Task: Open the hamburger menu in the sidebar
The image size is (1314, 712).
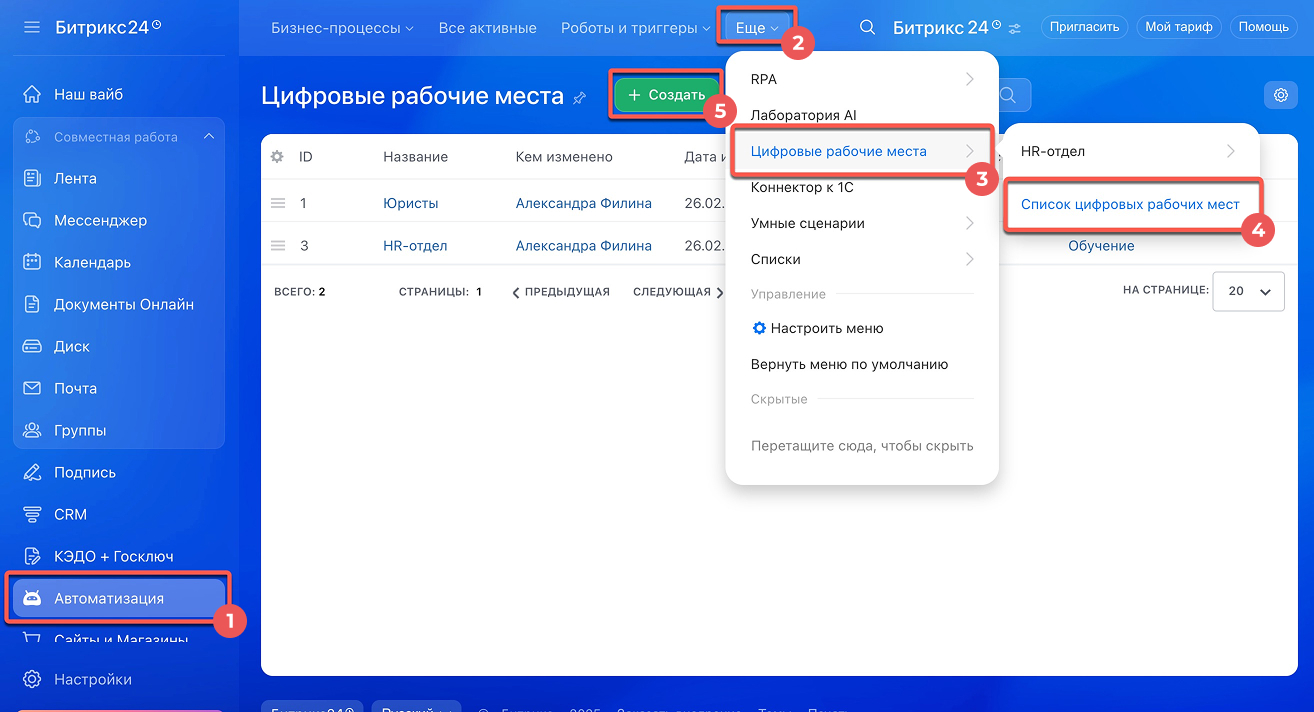Action: tap(32, 26)
